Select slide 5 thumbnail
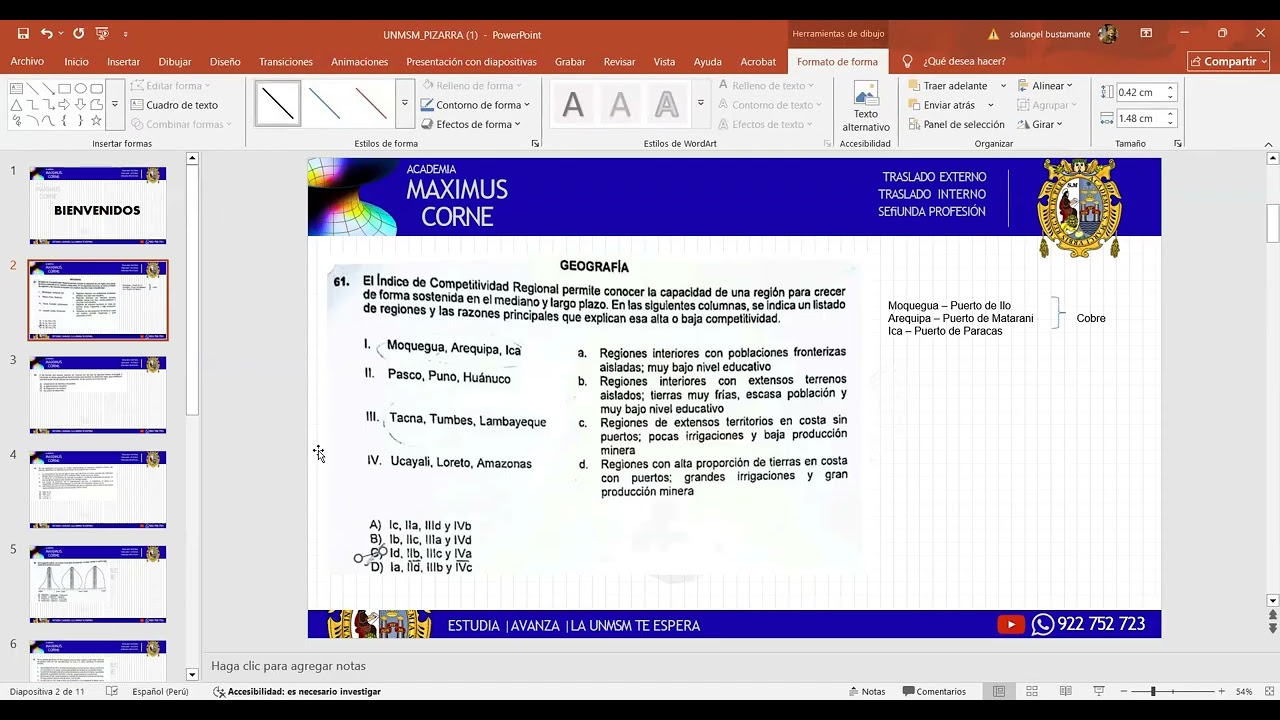 coord(98,584)
